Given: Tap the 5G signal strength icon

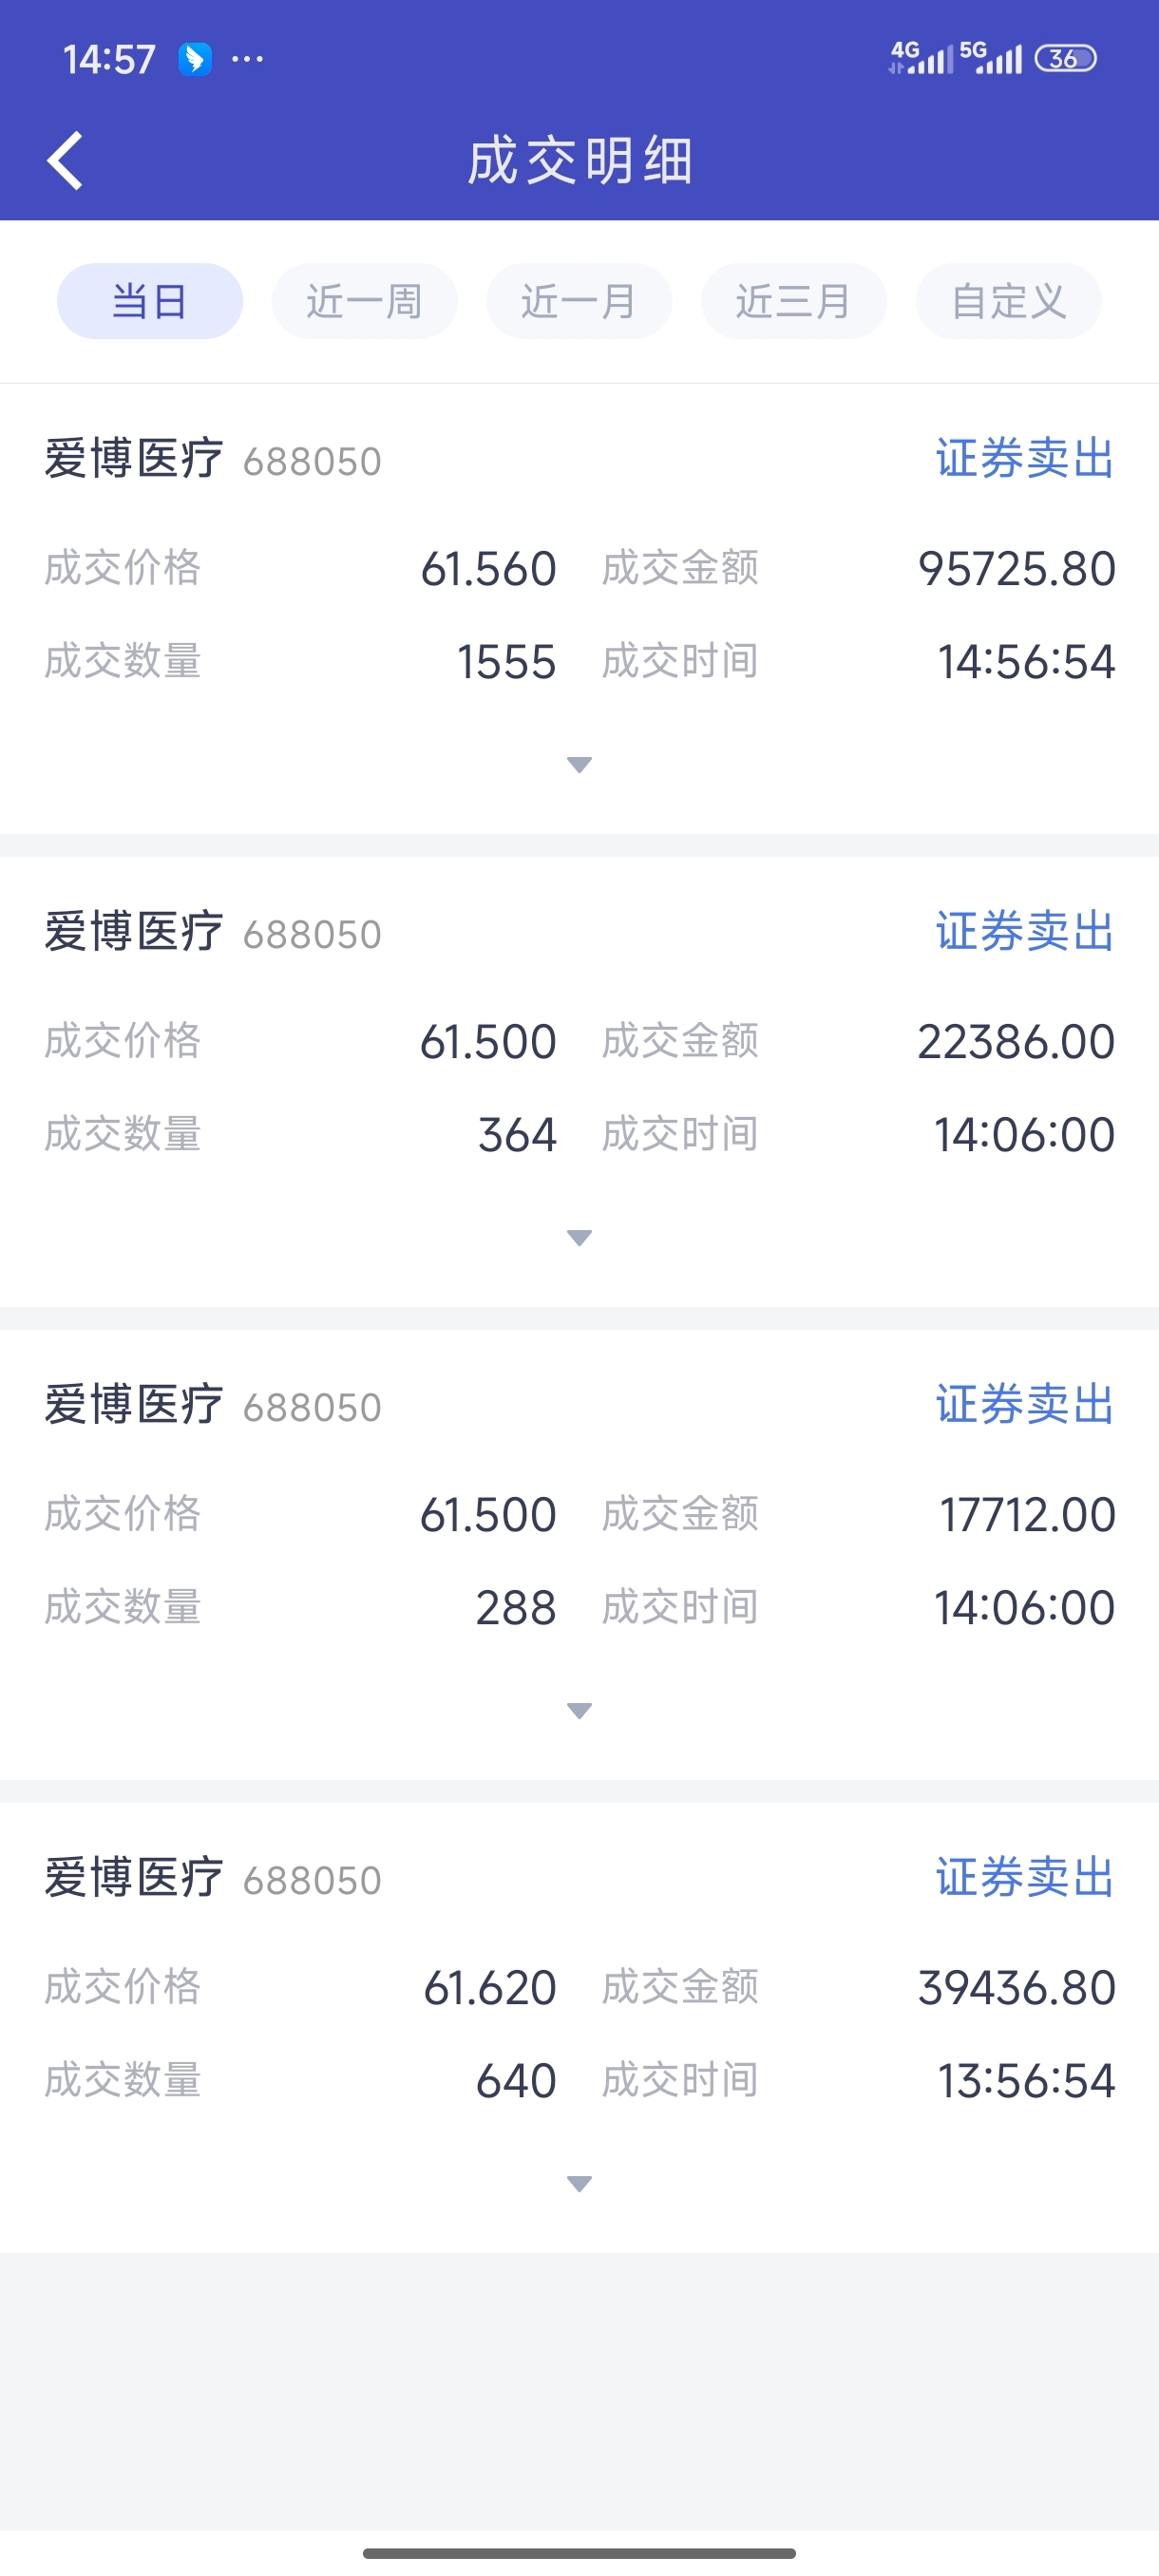Looking at the screenshot, I should [990, 58].
